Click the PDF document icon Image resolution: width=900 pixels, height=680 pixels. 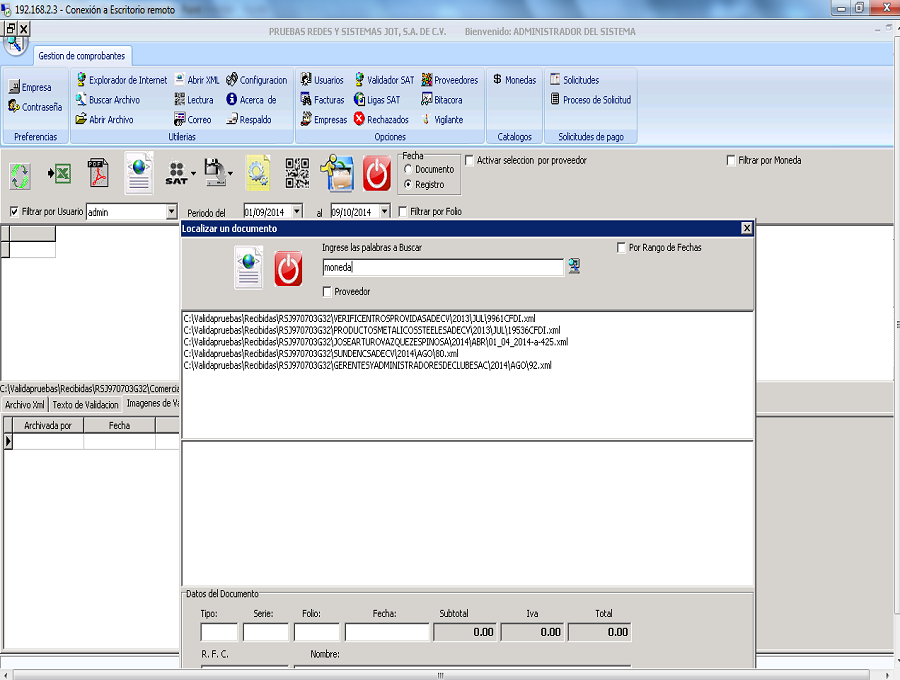[98, 173]
